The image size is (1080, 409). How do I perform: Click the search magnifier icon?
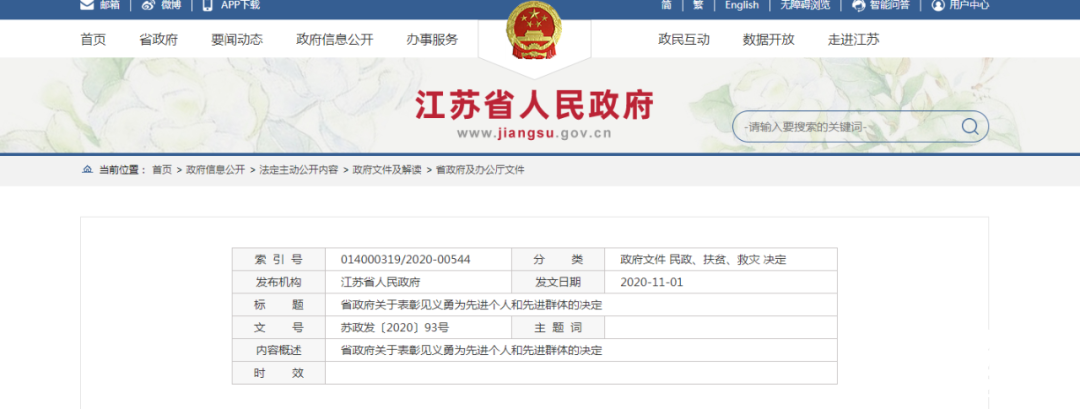(x=969, y=127)
